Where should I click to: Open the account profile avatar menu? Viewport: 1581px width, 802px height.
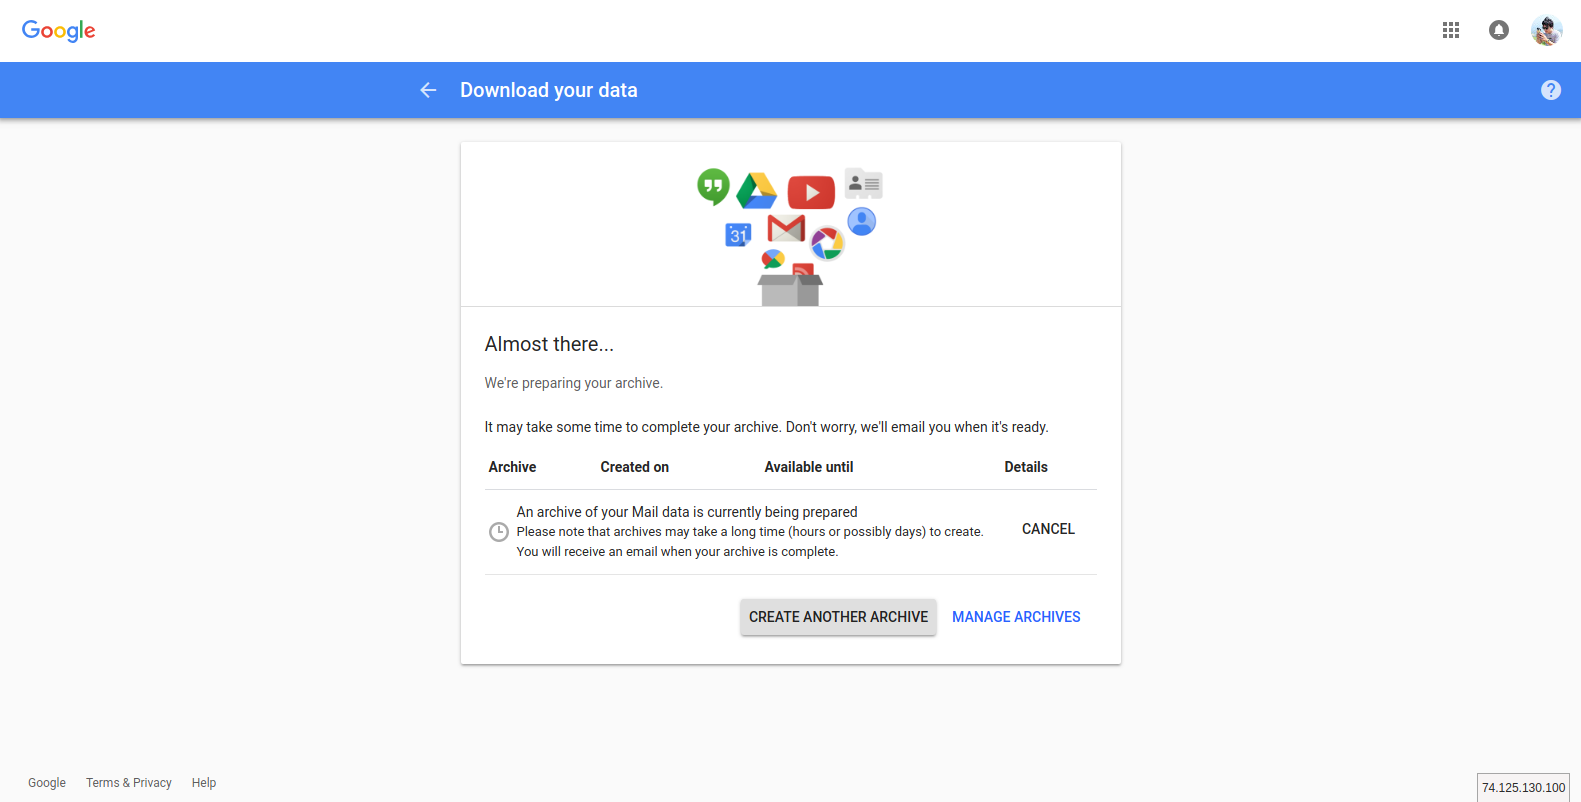(x=1546, y=30)
